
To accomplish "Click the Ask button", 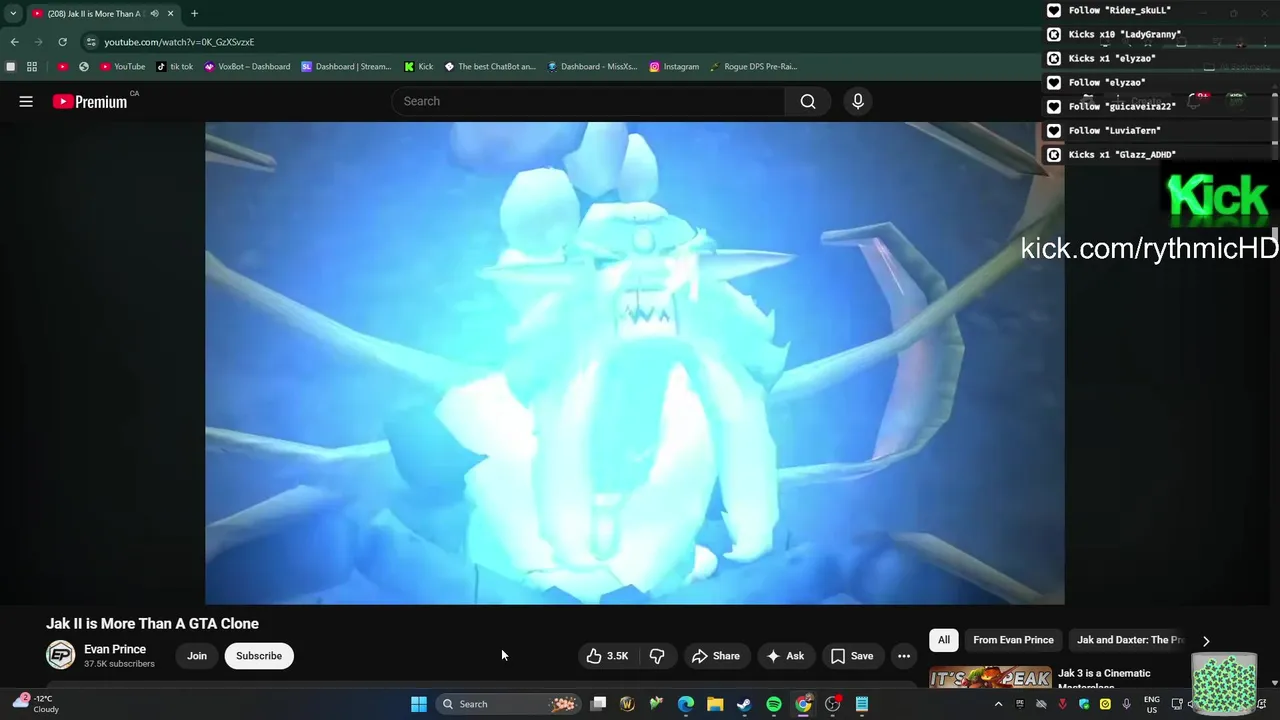I will click(x=785, y=656).
